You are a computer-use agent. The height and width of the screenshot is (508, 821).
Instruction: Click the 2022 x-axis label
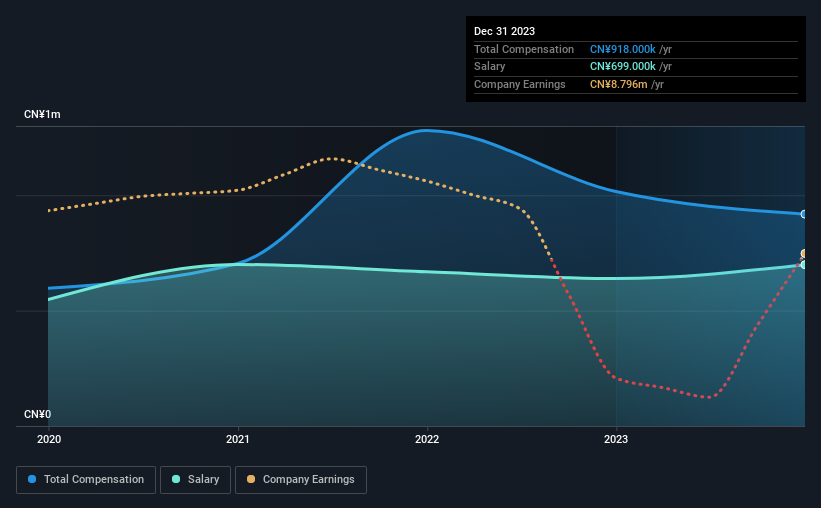pyautogui.click(x=427, y=439)
